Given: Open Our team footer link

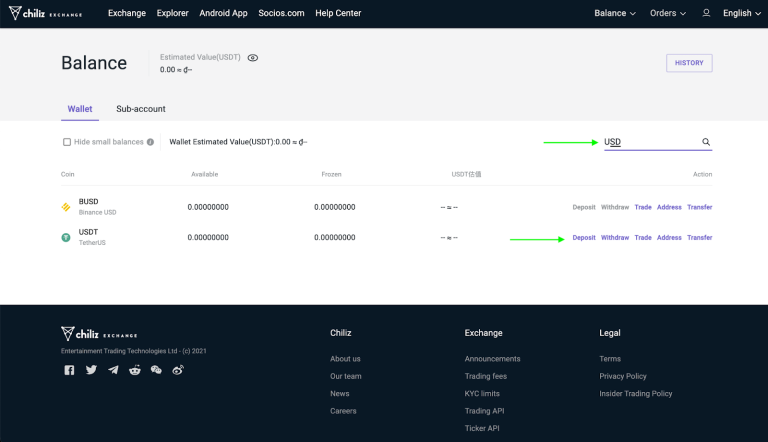Looking at the screenshot, I should click(x=346, y=376).
